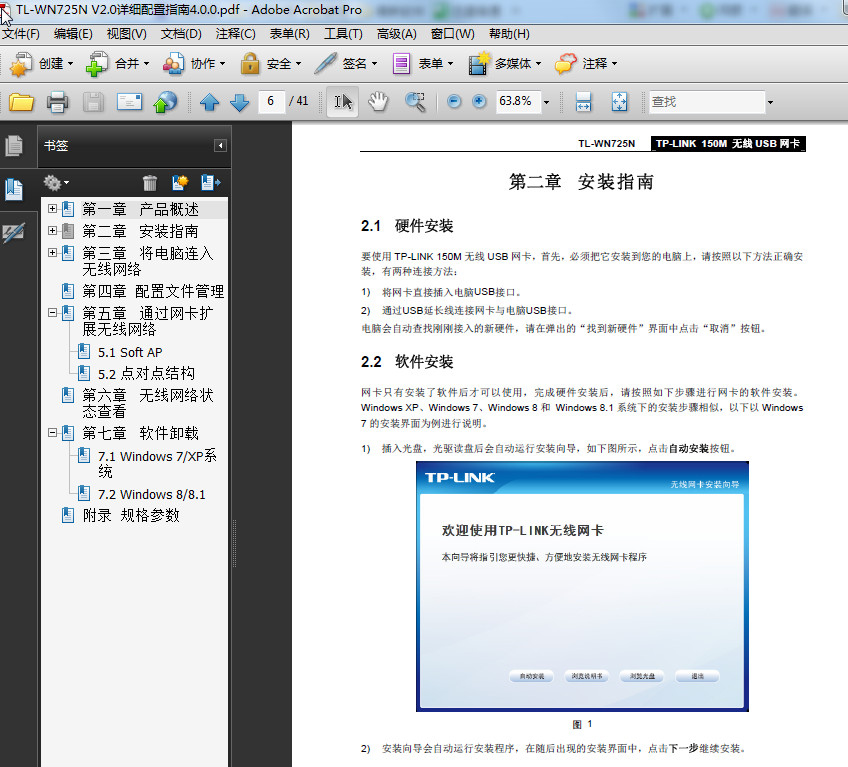Screen dimensions: 848x767
Task: Click the zoom out minus button
Action: click(454, 101)
